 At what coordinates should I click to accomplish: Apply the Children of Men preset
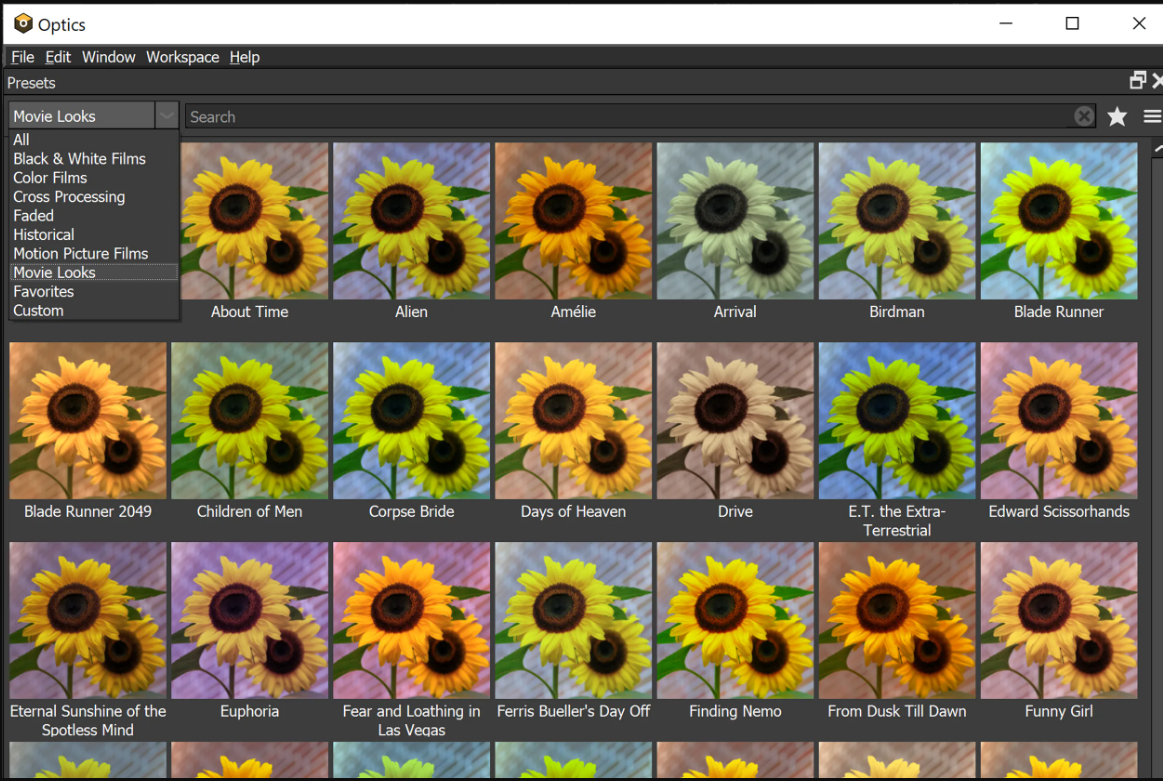(x=249, y=421)
